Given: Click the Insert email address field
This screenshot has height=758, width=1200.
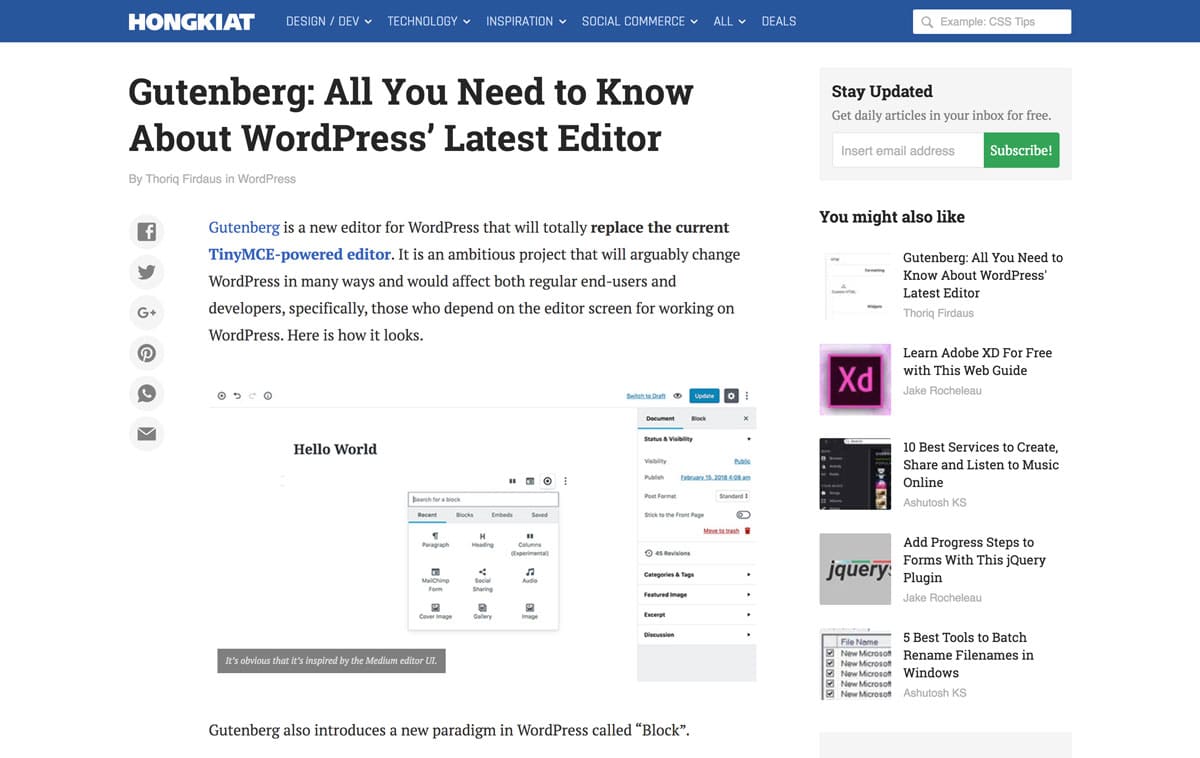Looking at the screenshot, I should pyautogui.click(x=908, y=150).
